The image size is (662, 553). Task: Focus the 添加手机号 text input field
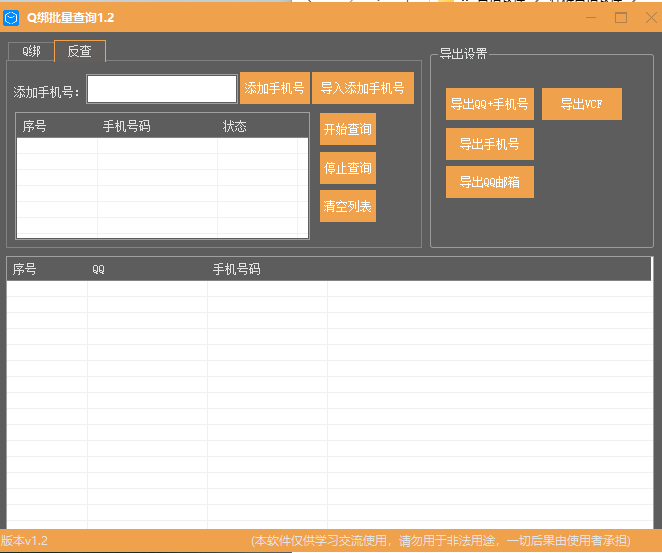(x=162, y=89)
